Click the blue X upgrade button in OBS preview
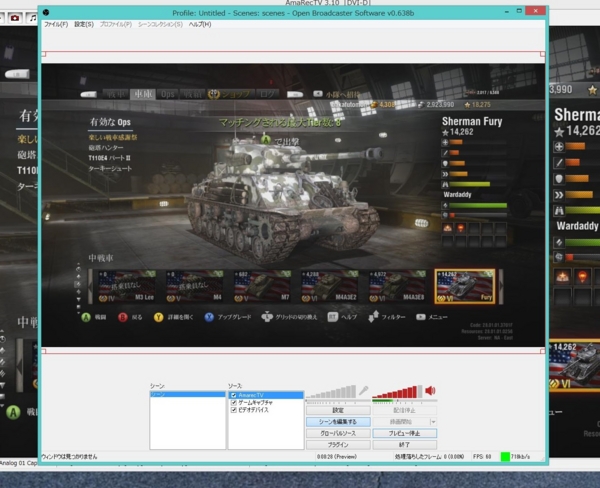The height and width of the screenshot is (488, 600). click(x=209, y=317)
